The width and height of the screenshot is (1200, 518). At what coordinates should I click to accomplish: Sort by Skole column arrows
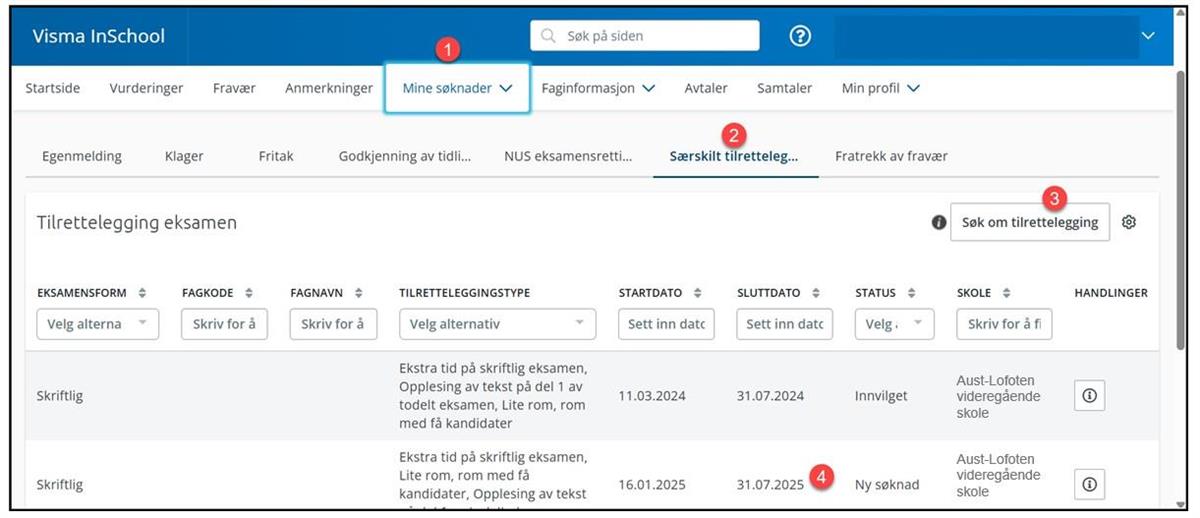point(1007,293)
